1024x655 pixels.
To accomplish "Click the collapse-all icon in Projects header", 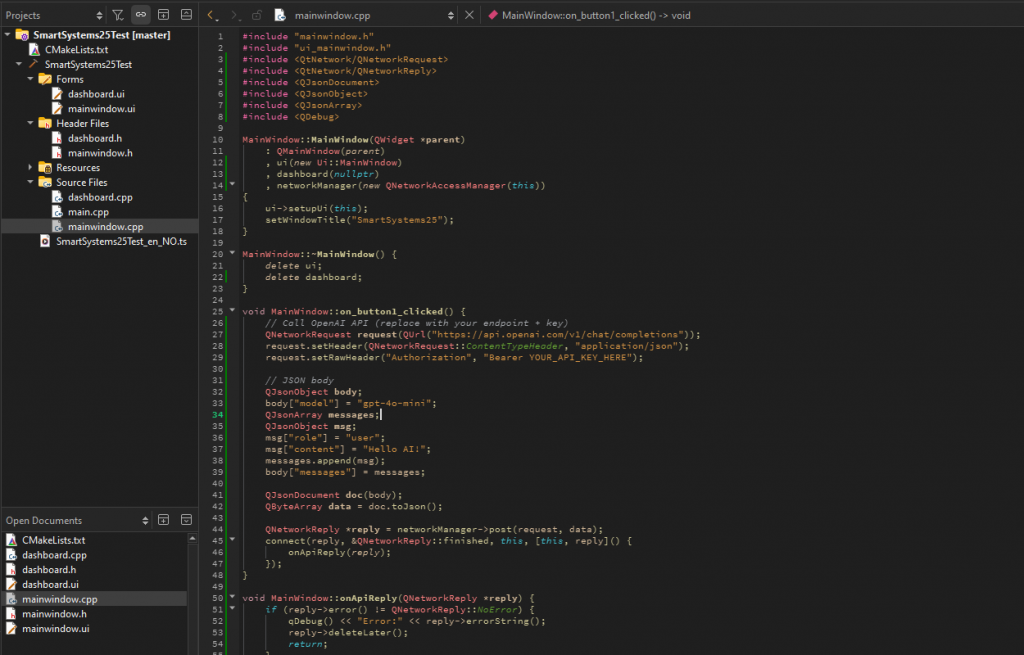I will pyautogui.click(x=186, y=15).
